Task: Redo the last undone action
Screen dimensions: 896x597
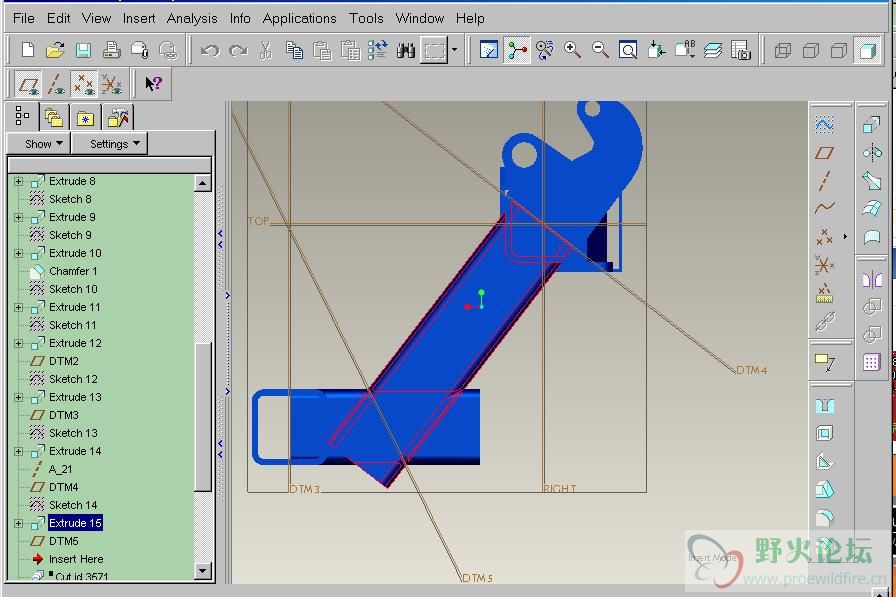Action: pyautogui.click(x=238, y=51)
